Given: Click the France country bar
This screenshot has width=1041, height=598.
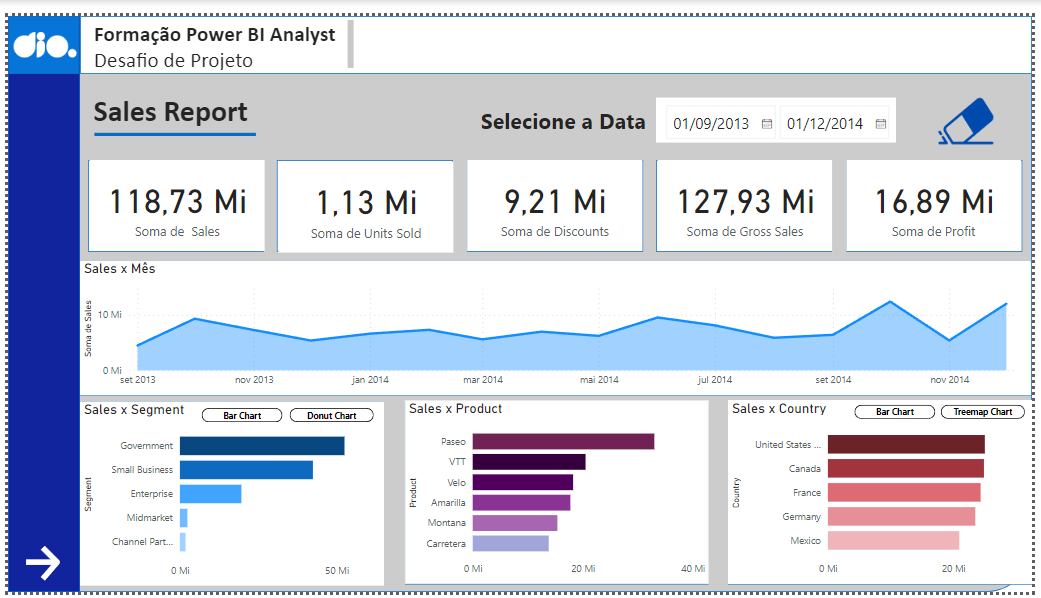Looking at the screenshot, I should (904, 492).
